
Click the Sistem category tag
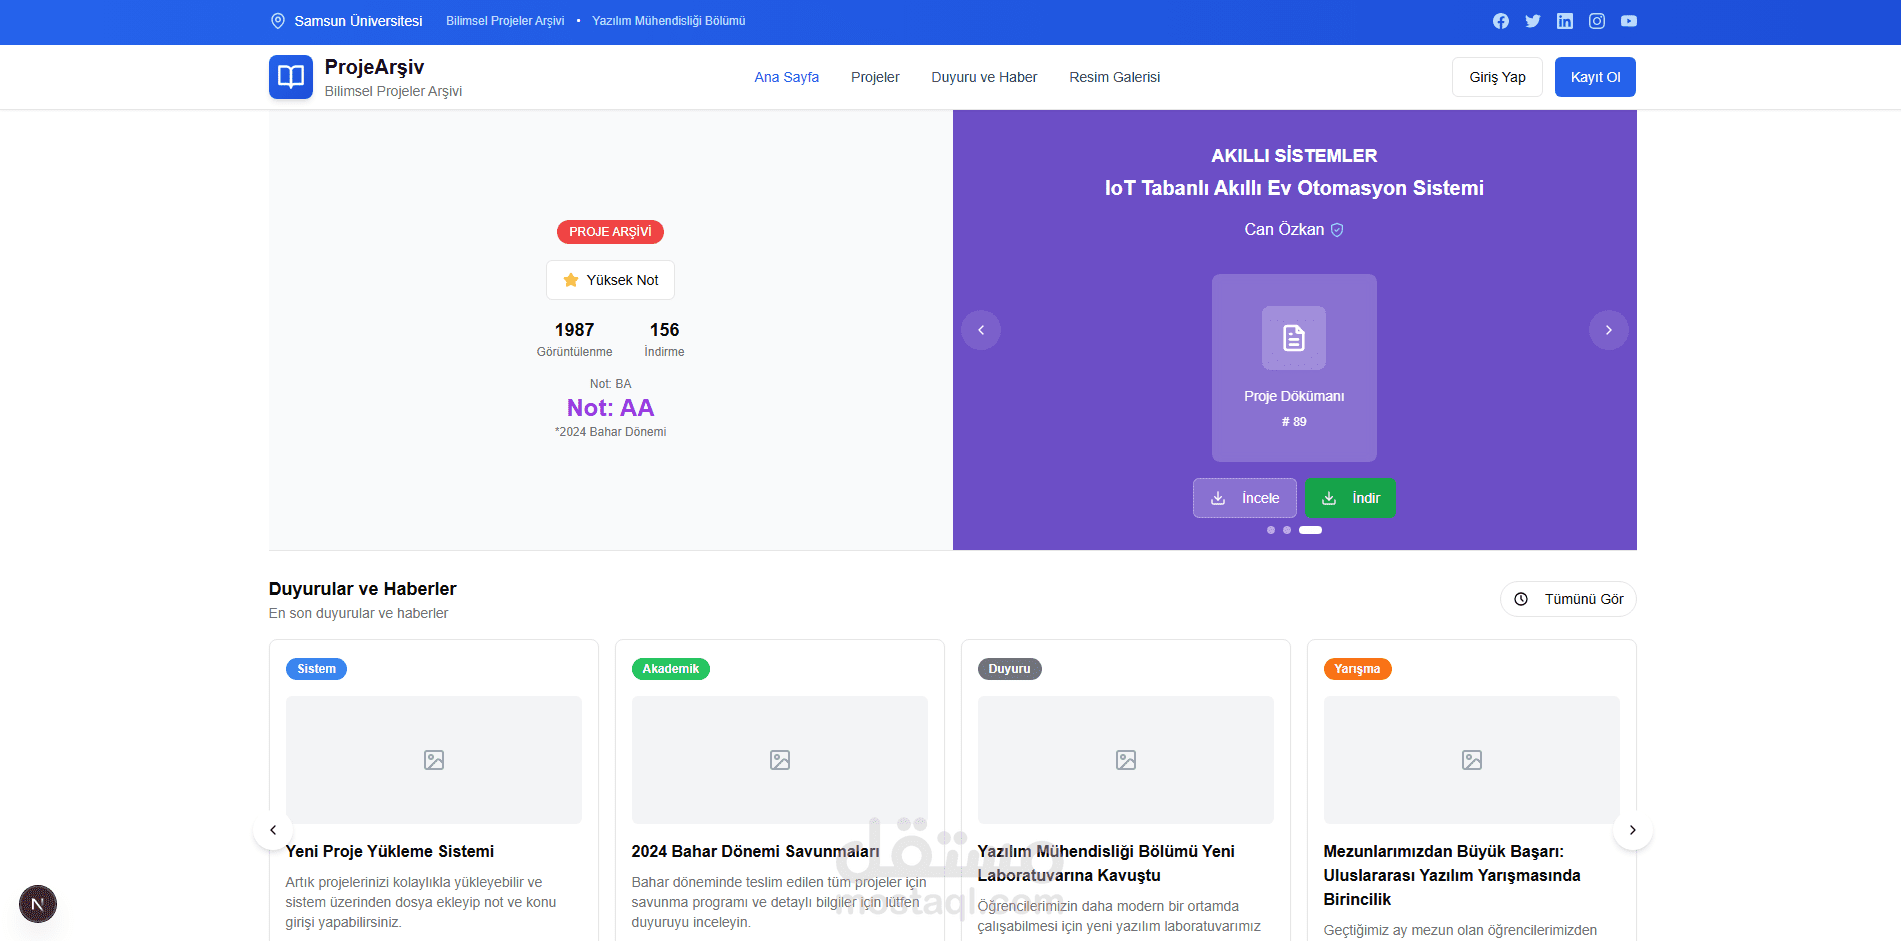click(x=316, y=669)
